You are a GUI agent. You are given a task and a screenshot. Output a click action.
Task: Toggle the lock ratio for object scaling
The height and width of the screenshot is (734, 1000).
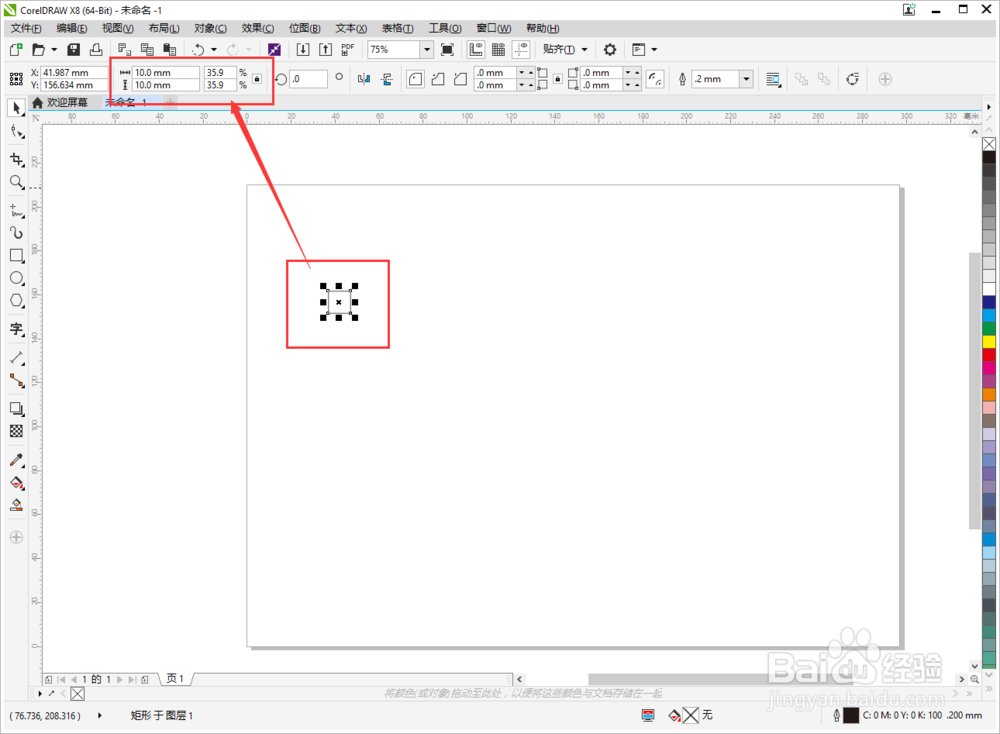258,78
